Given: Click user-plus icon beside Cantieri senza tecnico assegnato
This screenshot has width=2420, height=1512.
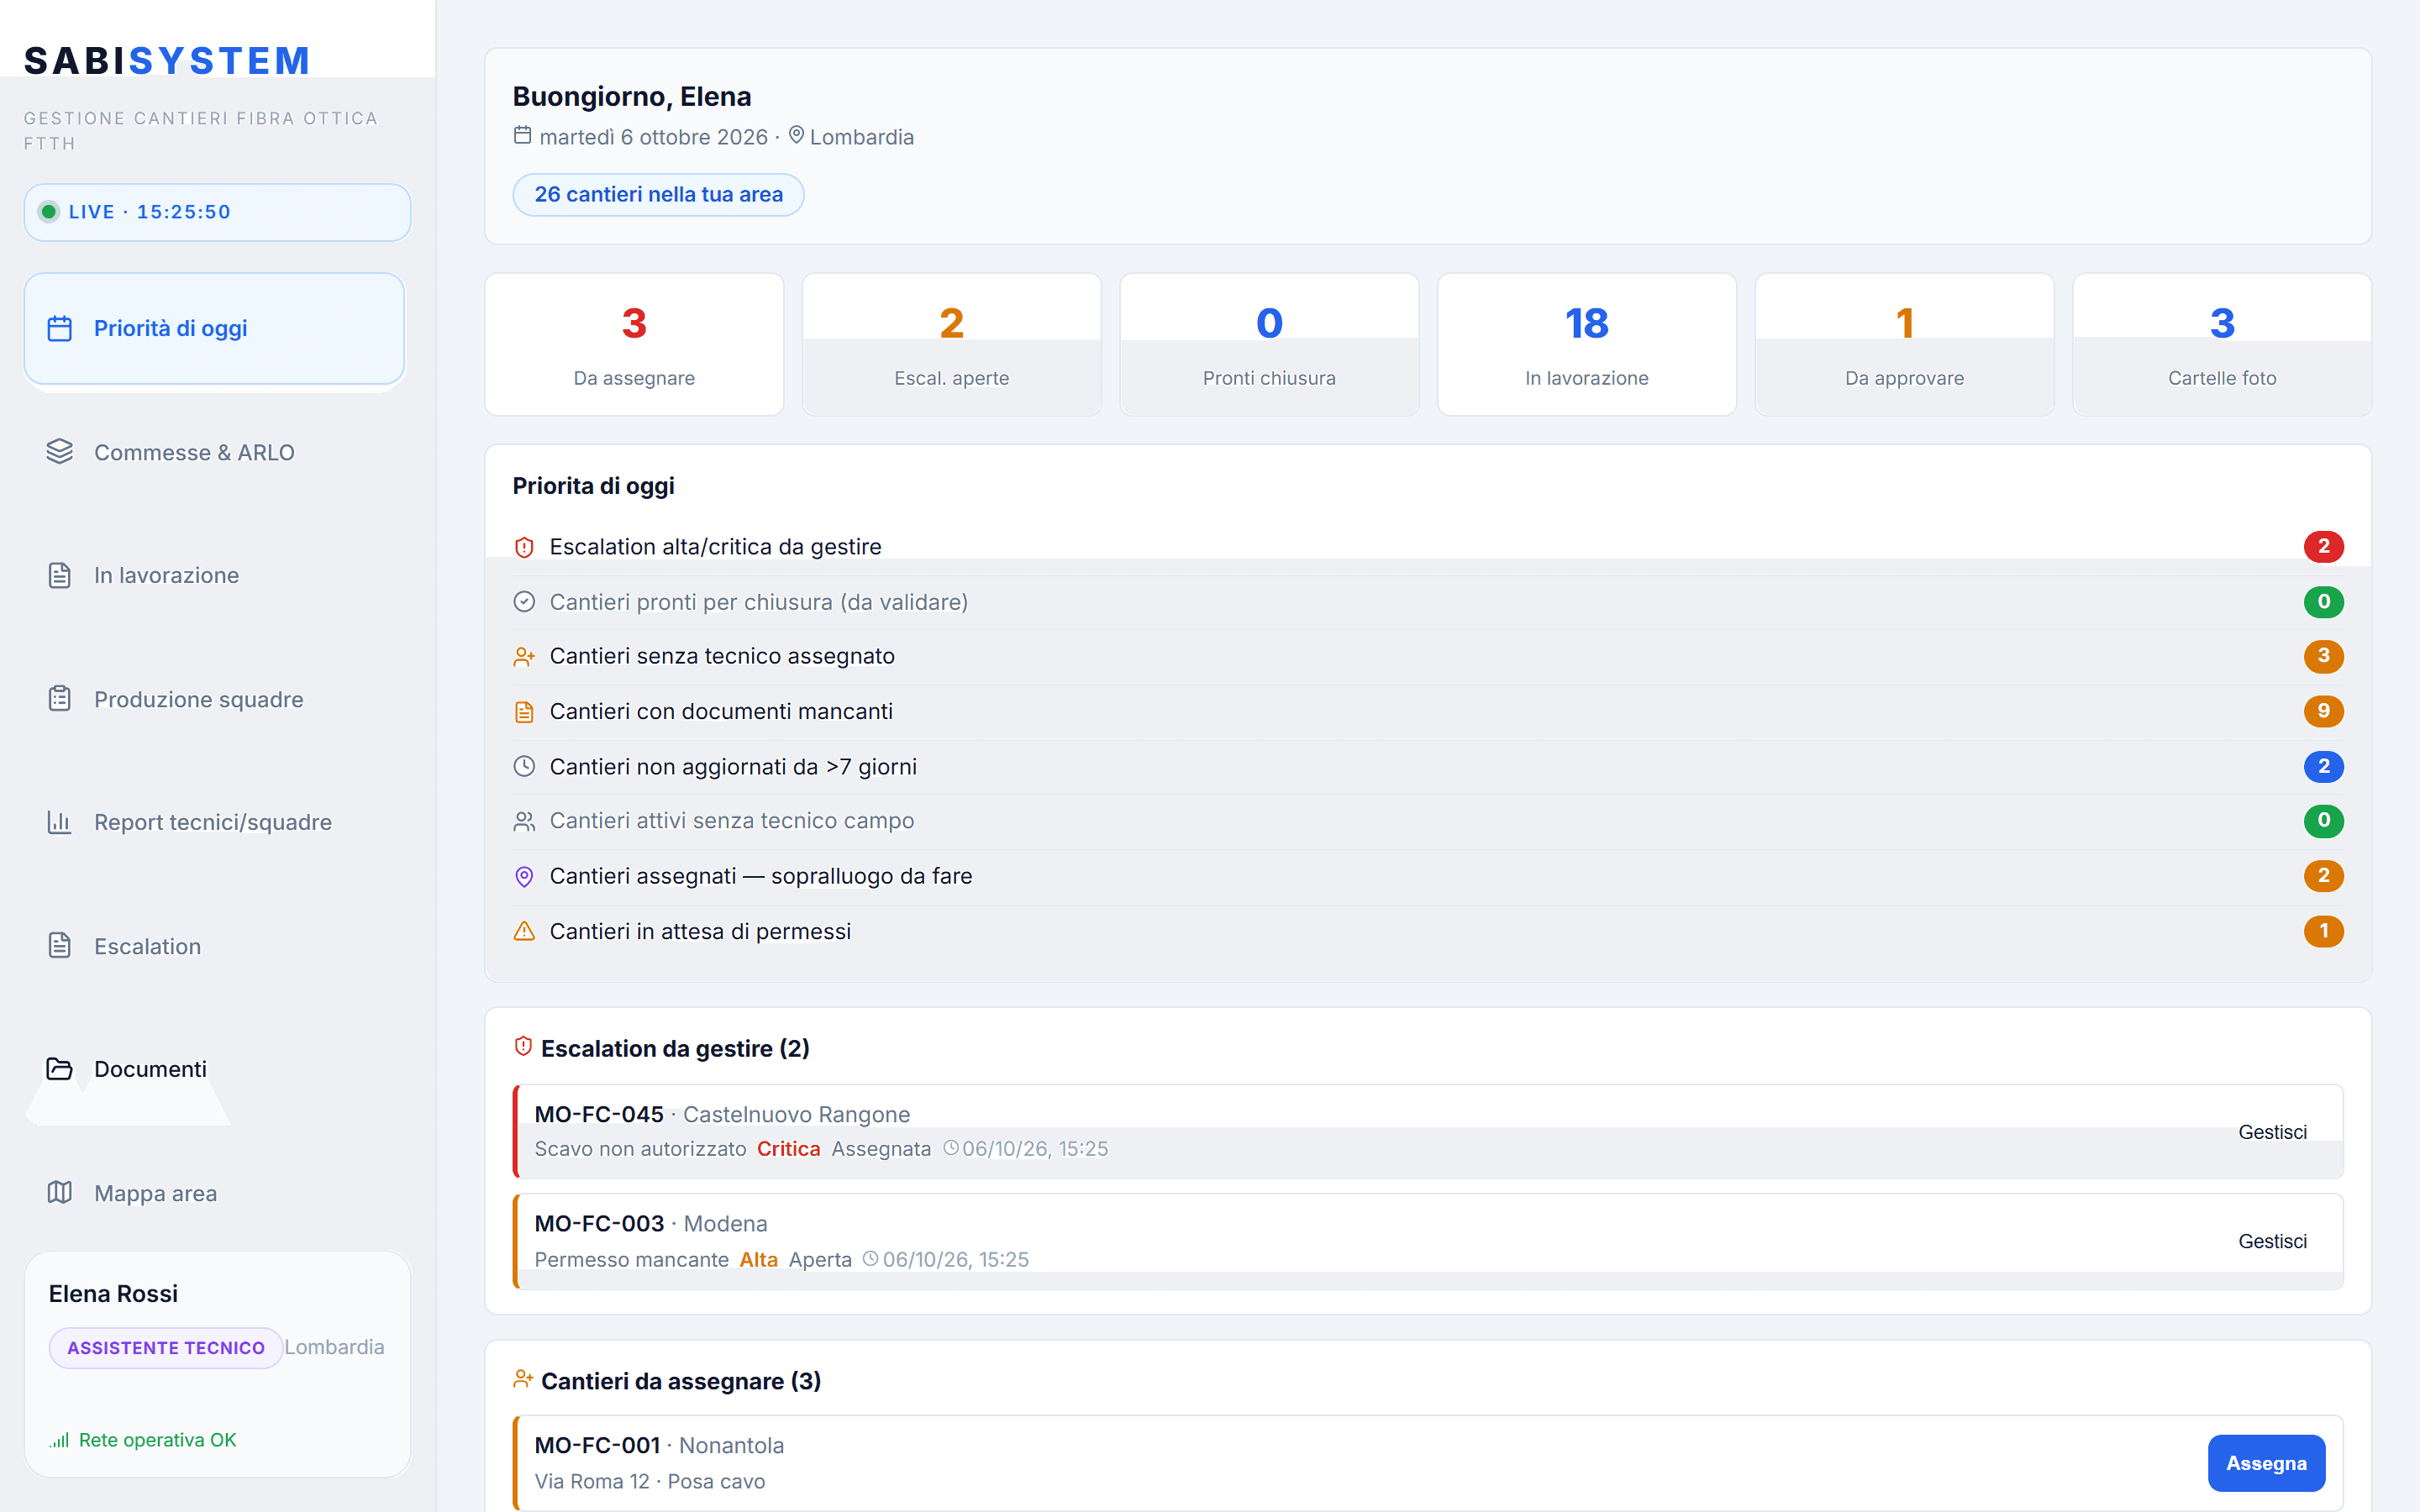Looking at the screenshot, I should (524, 657).
